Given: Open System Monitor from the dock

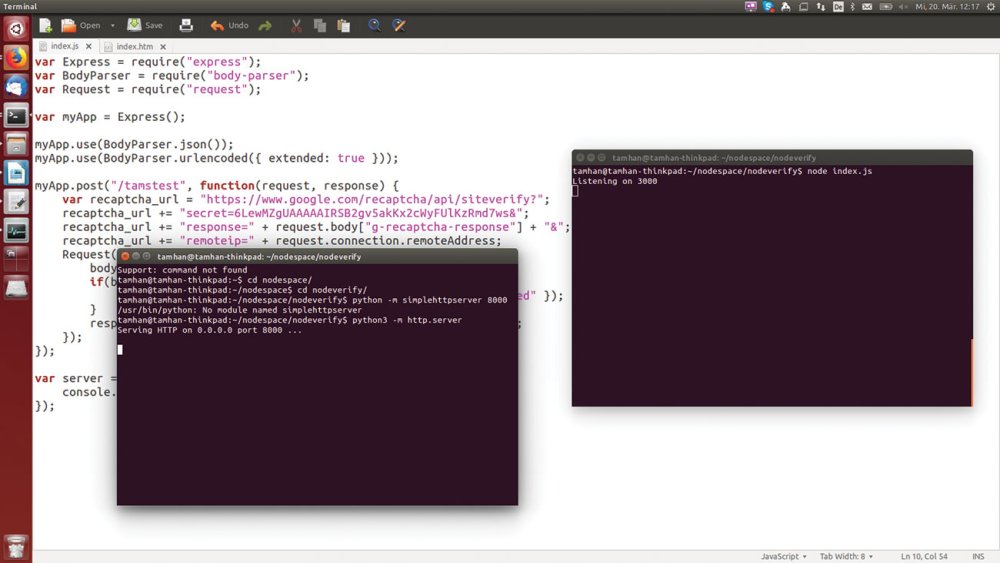Looking at the screenshot, I should click(16, 231).
